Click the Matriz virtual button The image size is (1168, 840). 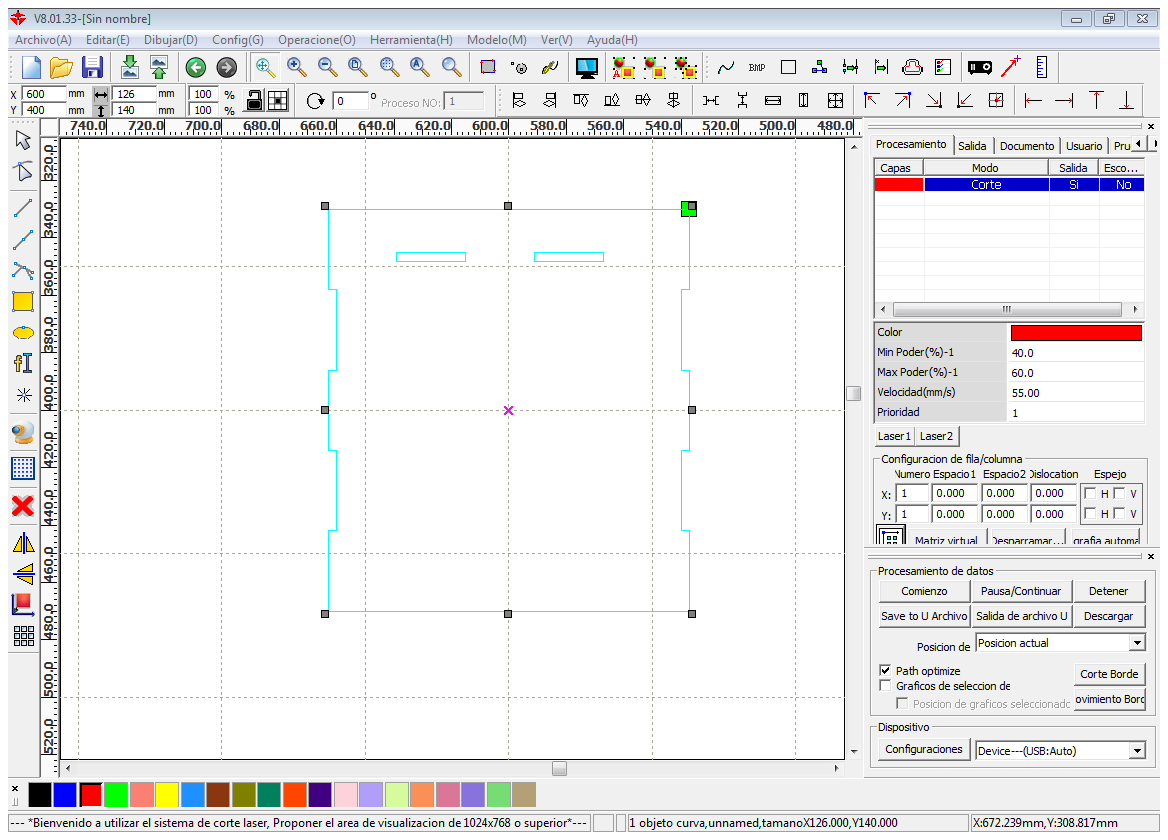point(946,540)
